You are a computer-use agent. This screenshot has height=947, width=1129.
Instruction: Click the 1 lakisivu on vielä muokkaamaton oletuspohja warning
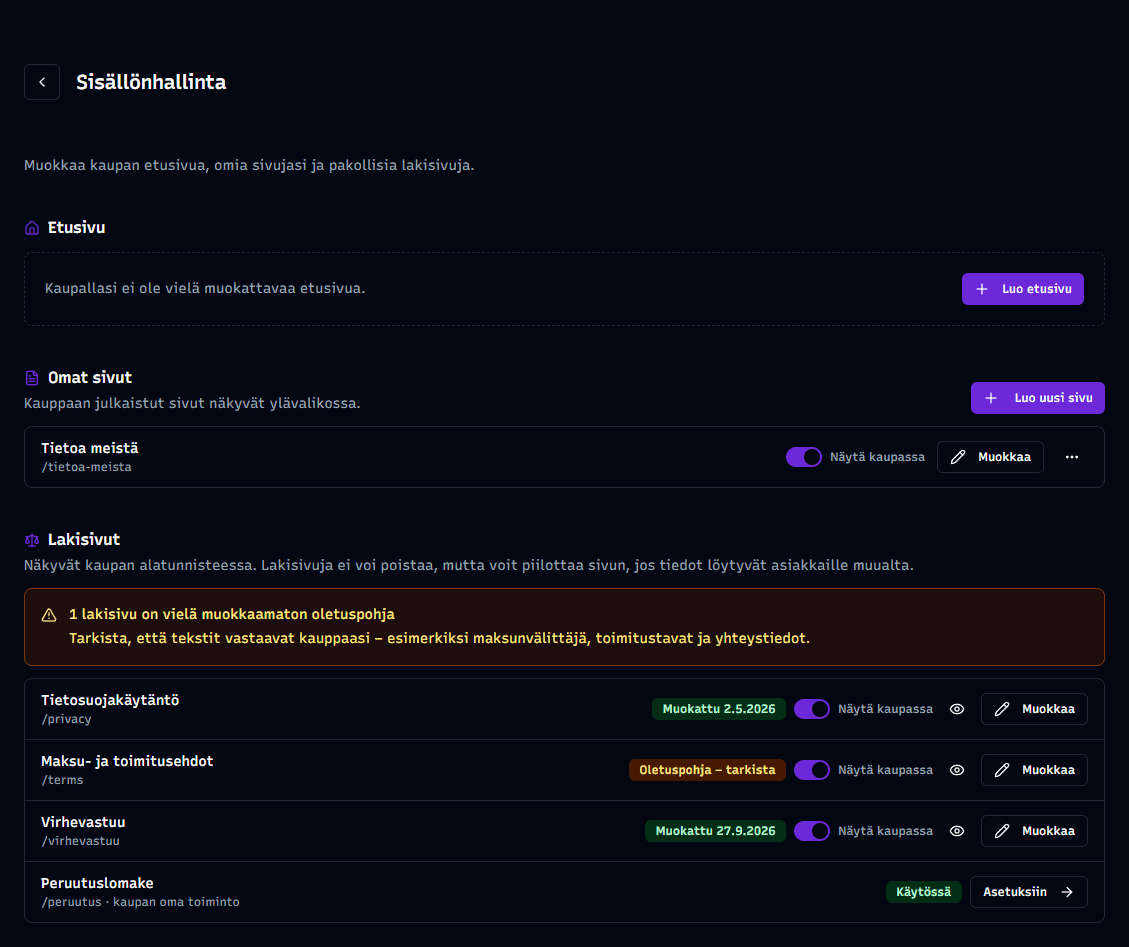(232, 615)
